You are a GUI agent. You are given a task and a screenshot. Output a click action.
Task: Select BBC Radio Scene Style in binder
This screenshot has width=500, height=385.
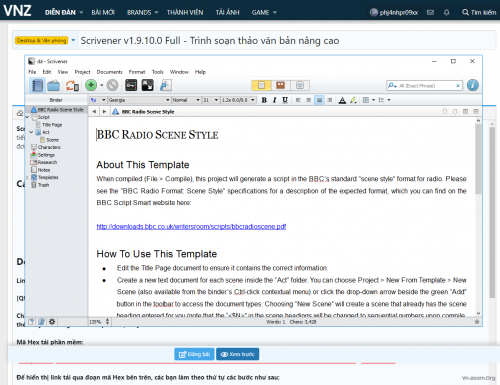click(57, 109)
